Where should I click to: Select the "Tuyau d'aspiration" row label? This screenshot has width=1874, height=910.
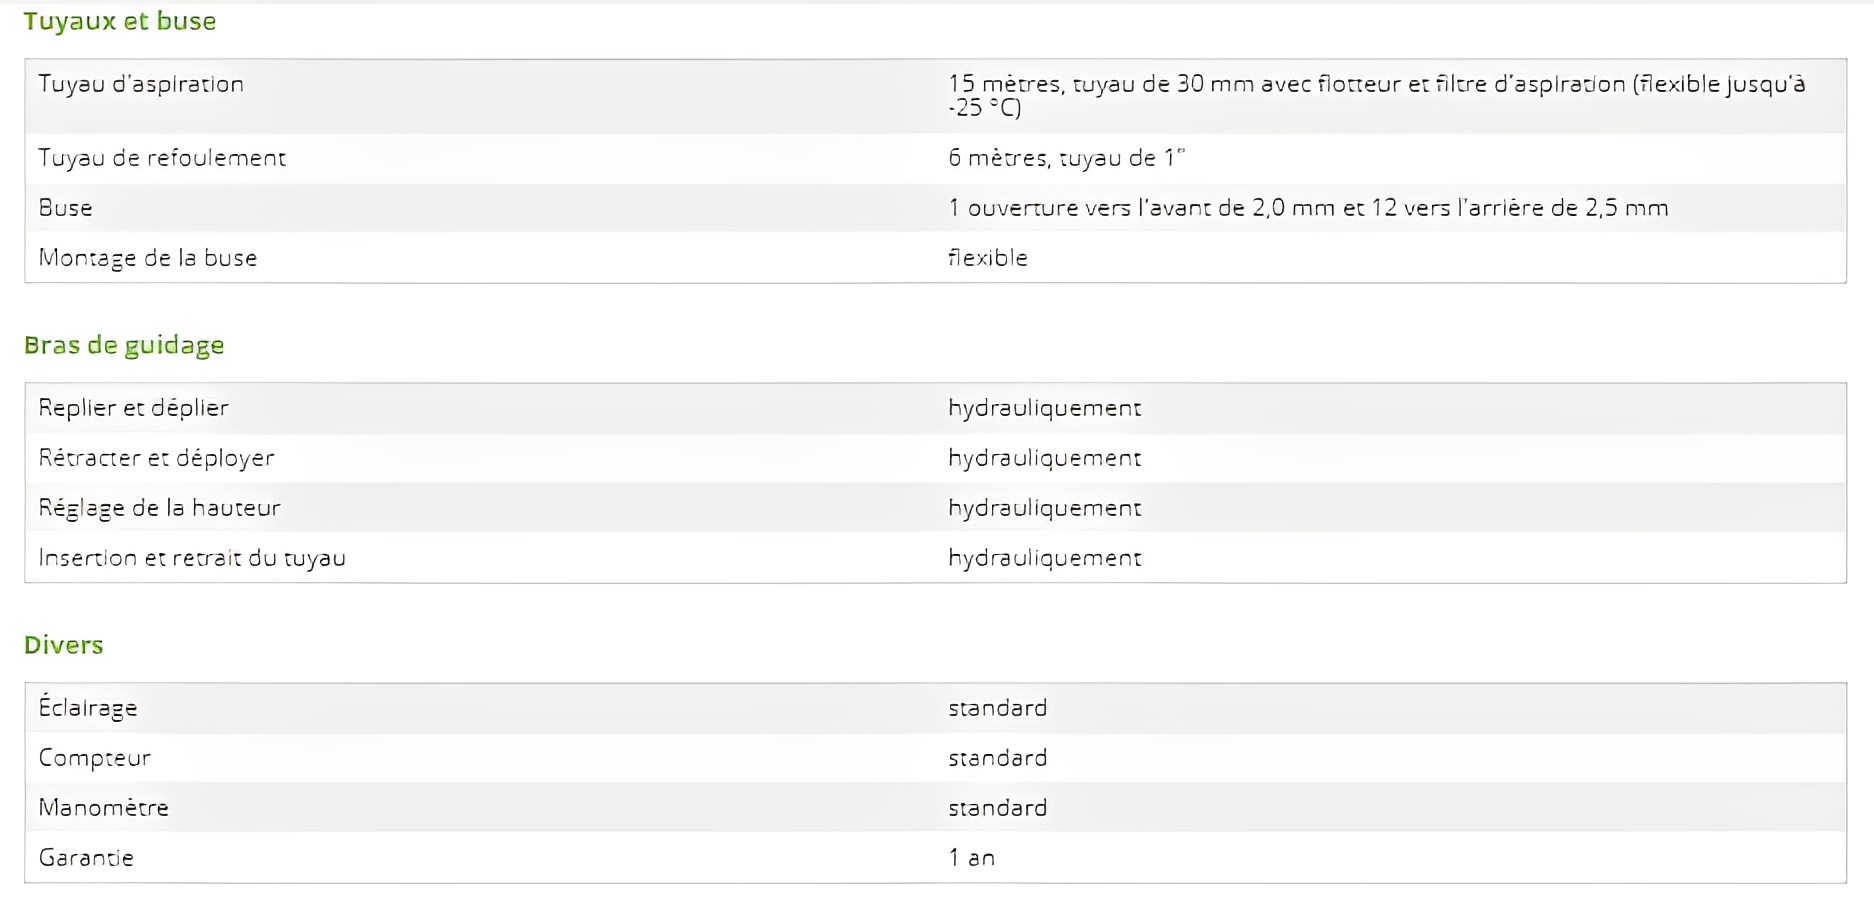tap(141, 84)
